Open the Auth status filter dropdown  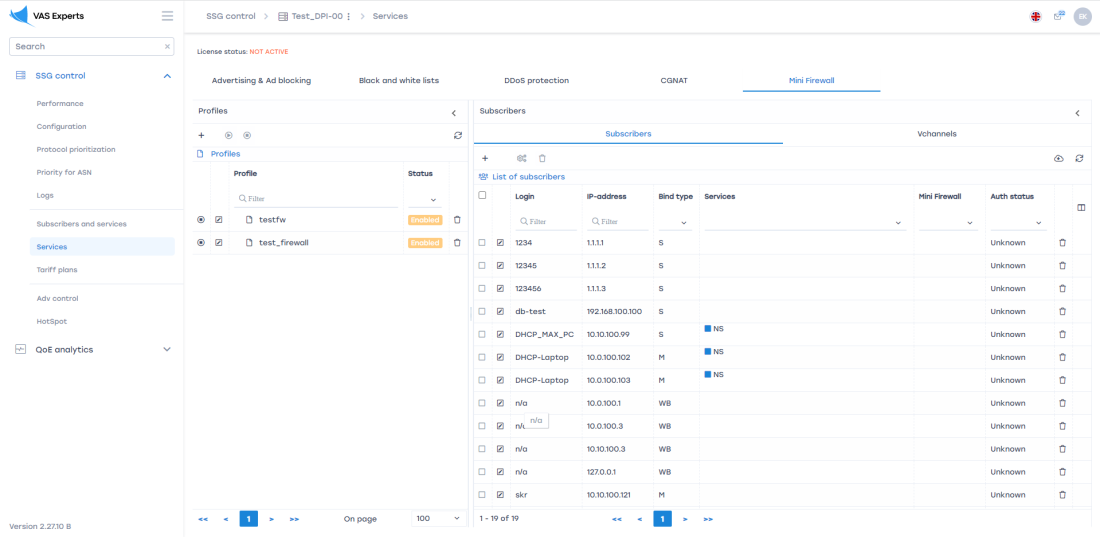pyautogui.click(x=1017, y=222)
